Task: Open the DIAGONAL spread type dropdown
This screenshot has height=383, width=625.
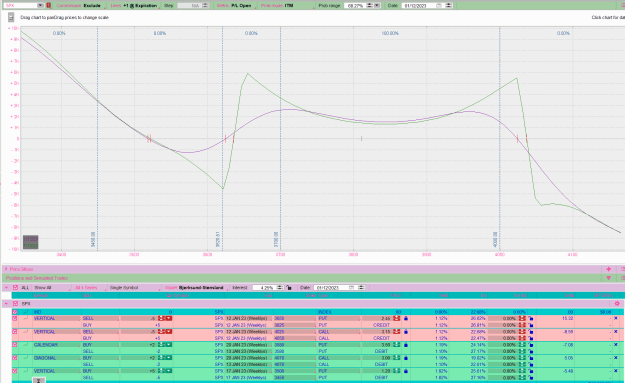Action: pos(56,358)
